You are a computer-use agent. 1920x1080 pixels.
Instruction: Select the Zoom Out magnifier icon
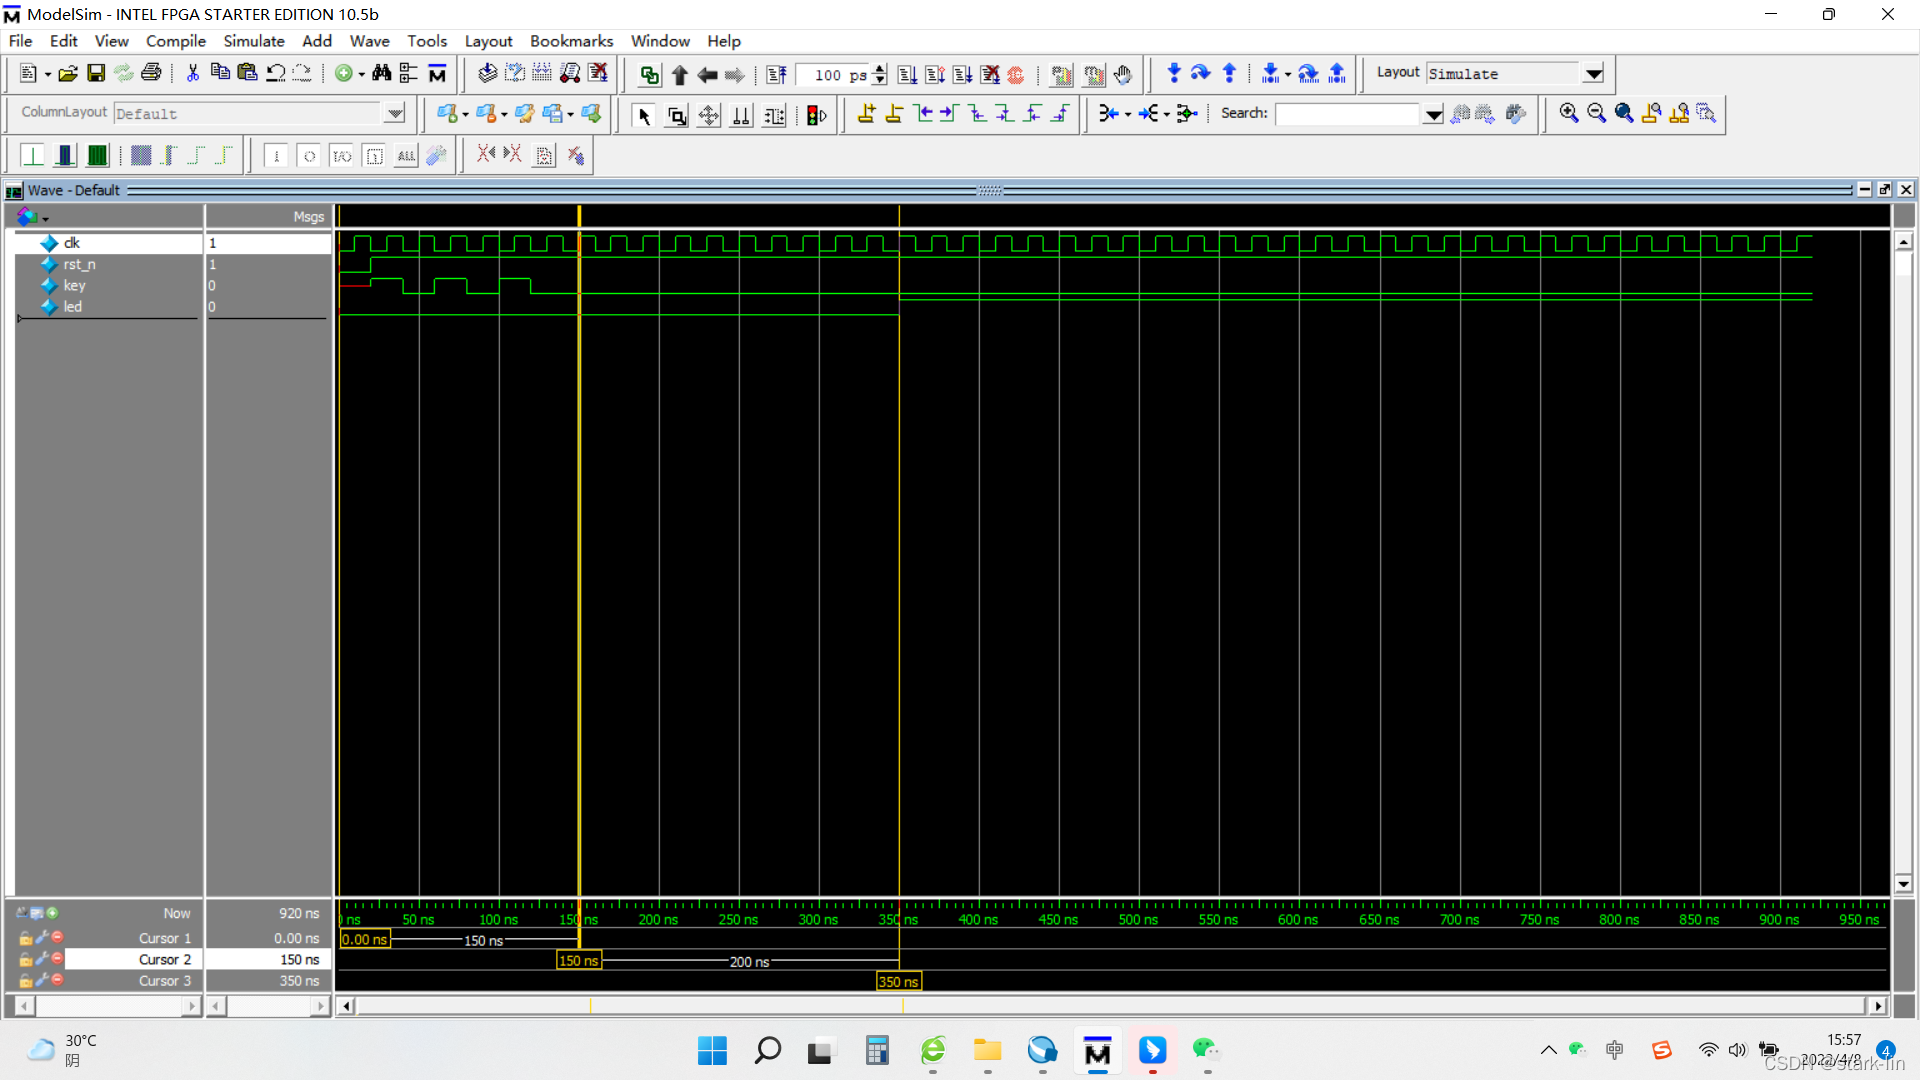pyautogui.click(x=1596, y=114)
